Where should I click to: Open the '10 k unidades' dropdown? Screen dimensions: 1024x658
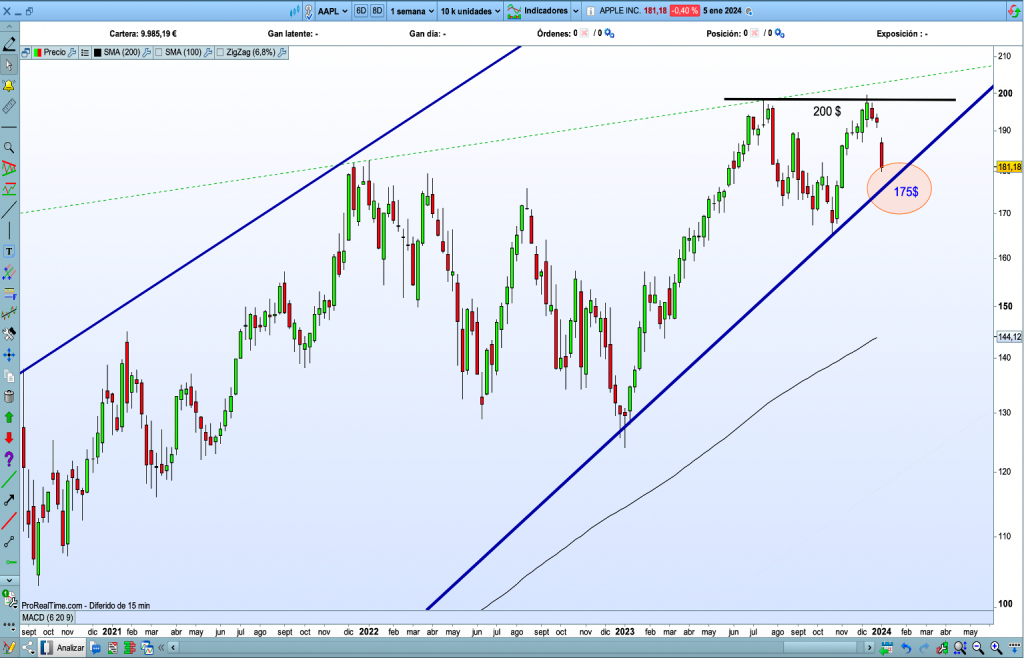470,11
